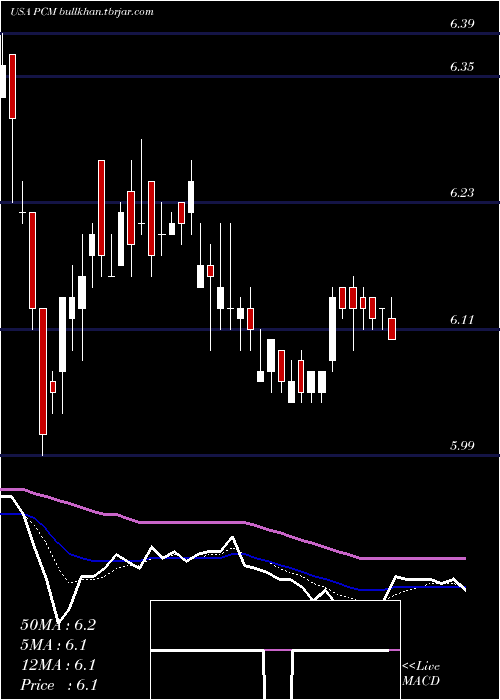
Task: Click the last red candlestick on the right
Action: coord(392,329)
